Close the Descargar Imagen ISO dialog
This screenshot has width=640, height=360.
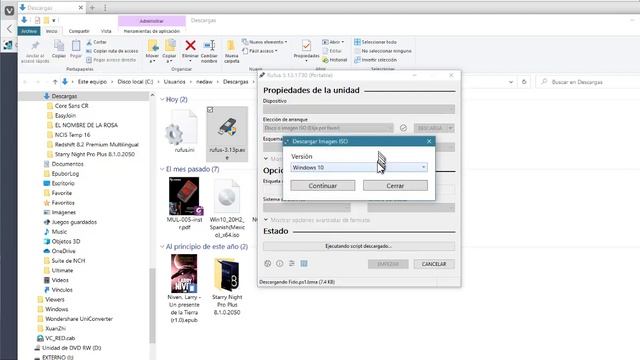[x=429, y=141]
